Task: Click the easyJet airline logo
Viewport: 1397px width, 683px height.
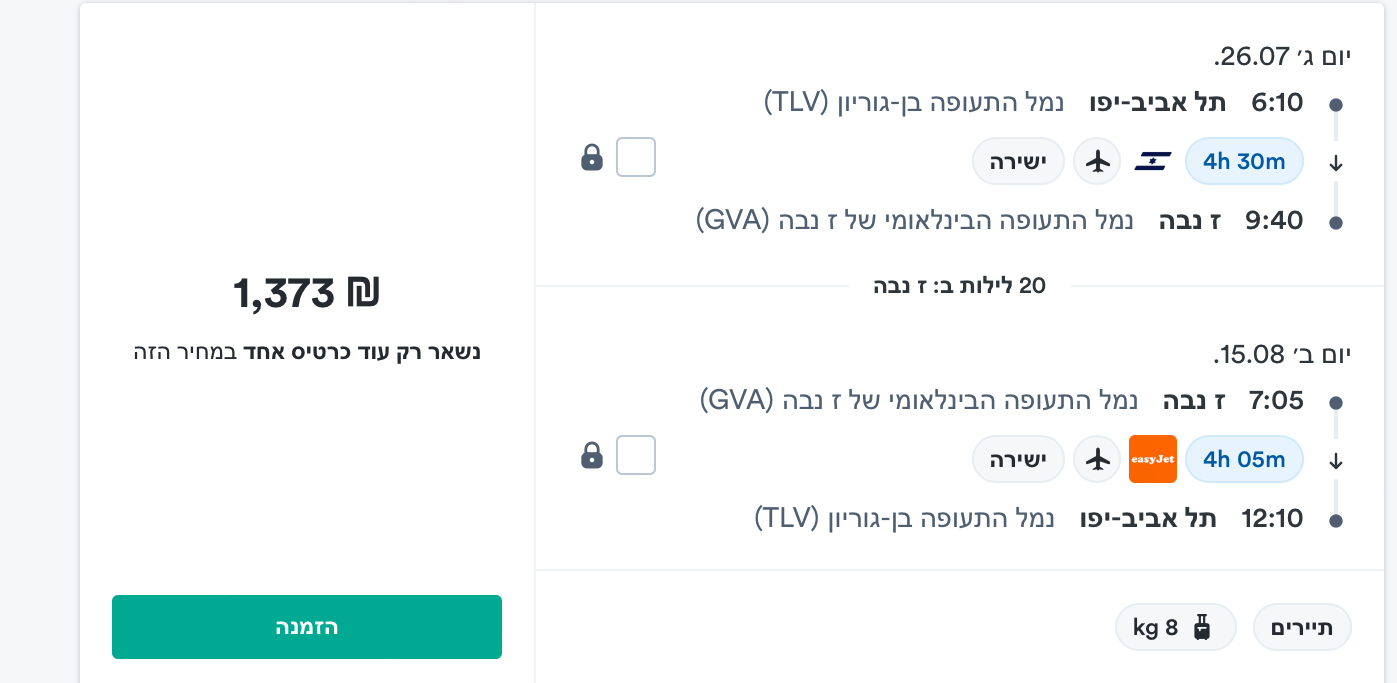Action: pos(1152,459)
